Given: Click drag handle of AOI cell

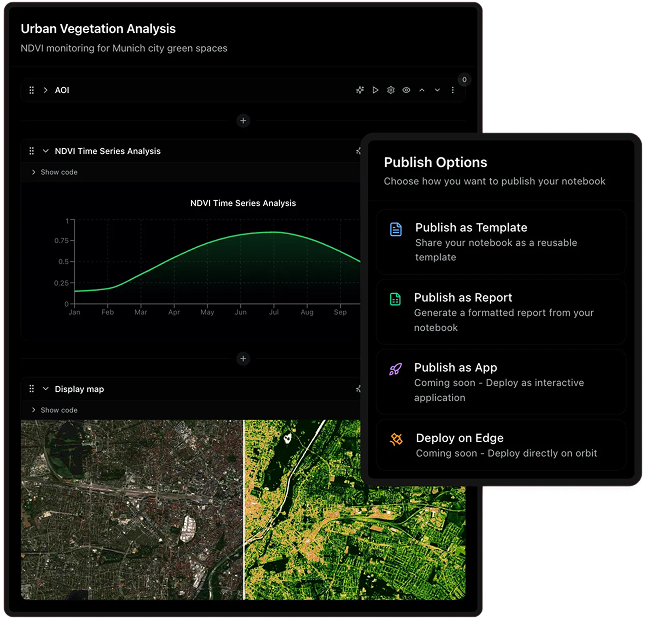Looking at the screenshot, I should click(32, 90).
